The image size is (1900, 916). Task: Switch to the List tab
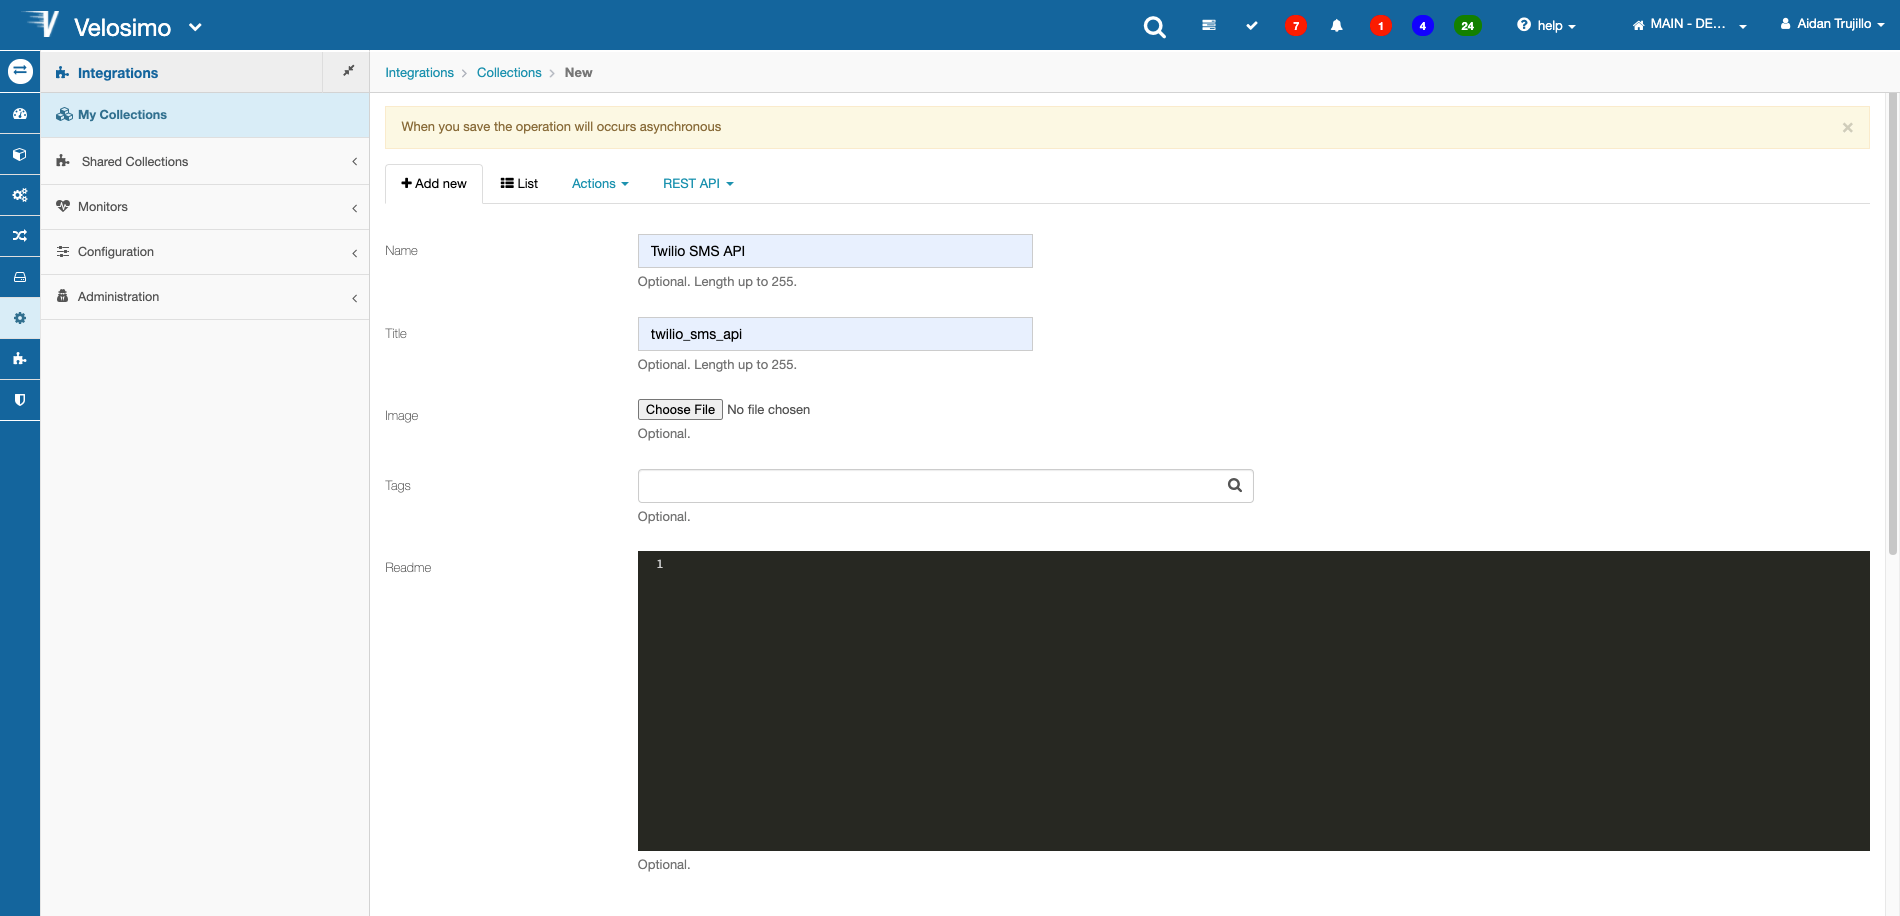click(519, 184)
